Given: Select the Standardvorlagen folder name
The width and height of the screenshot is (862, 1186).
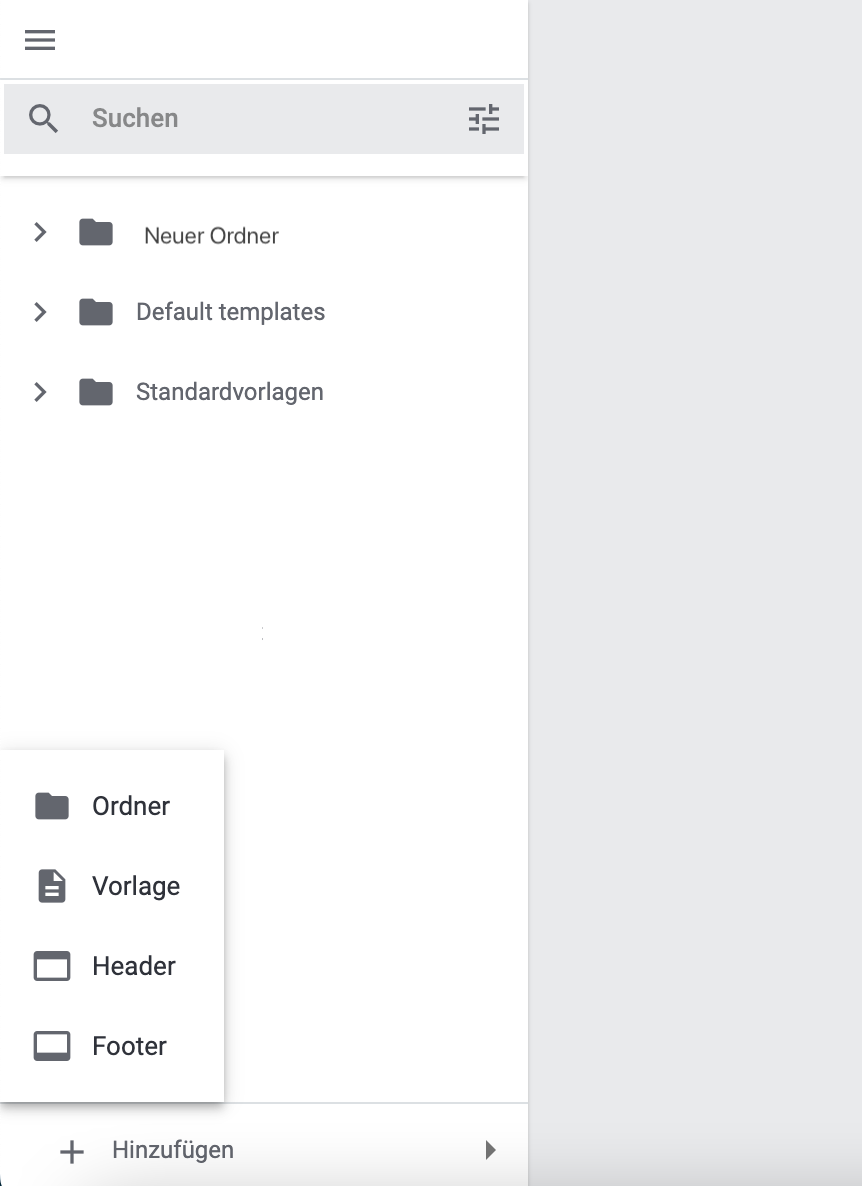Looking at the screenshot, I should 229,392.
